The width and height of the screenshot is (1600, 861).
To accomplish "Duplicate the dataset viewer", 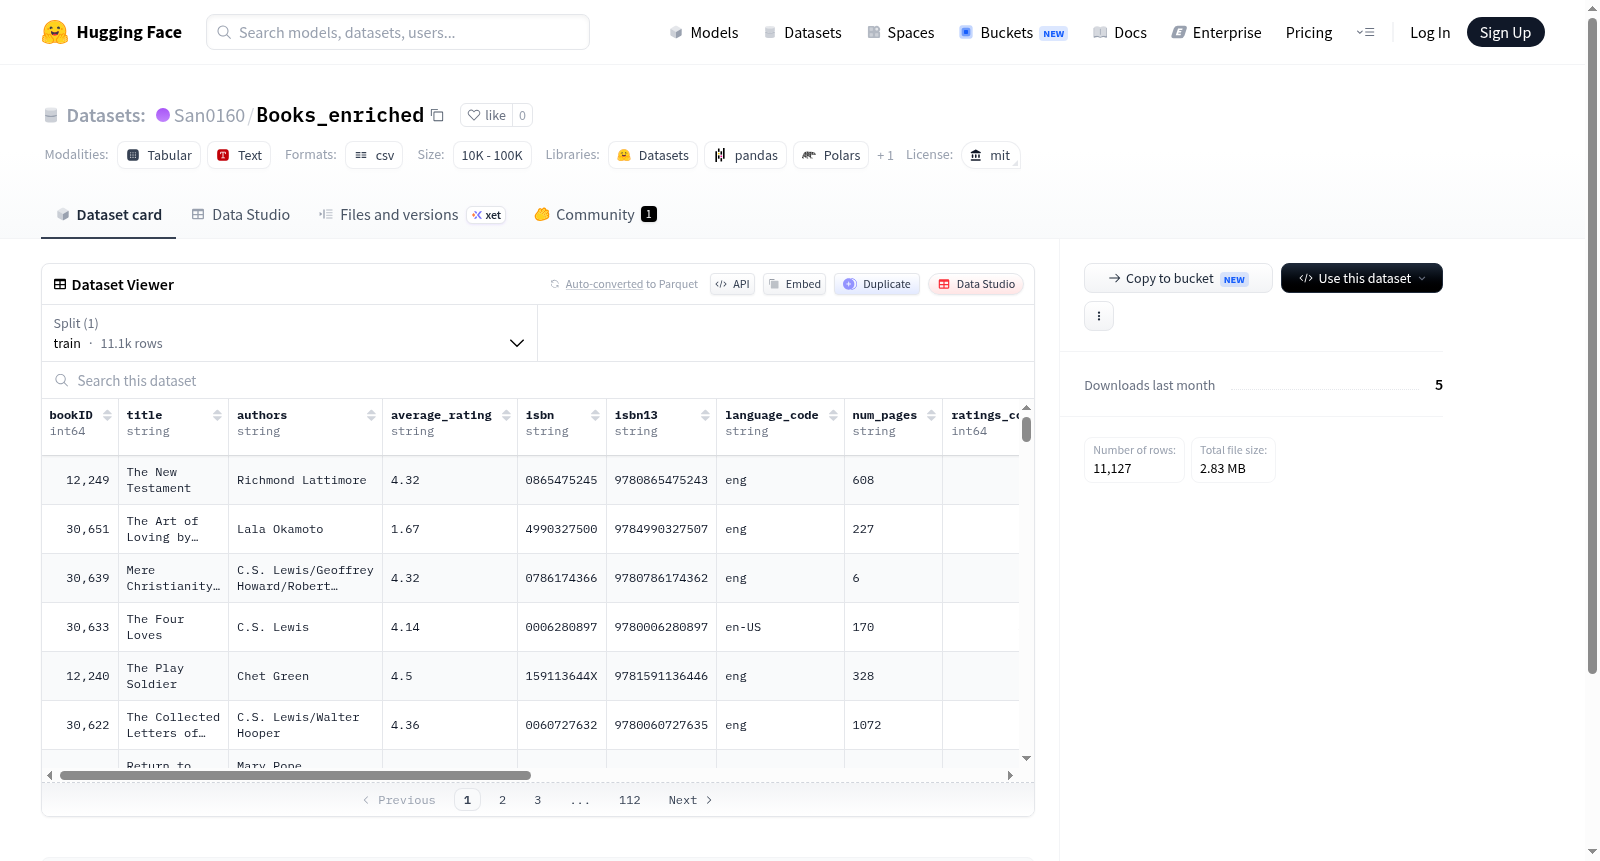I will click(x=877, y=284).
